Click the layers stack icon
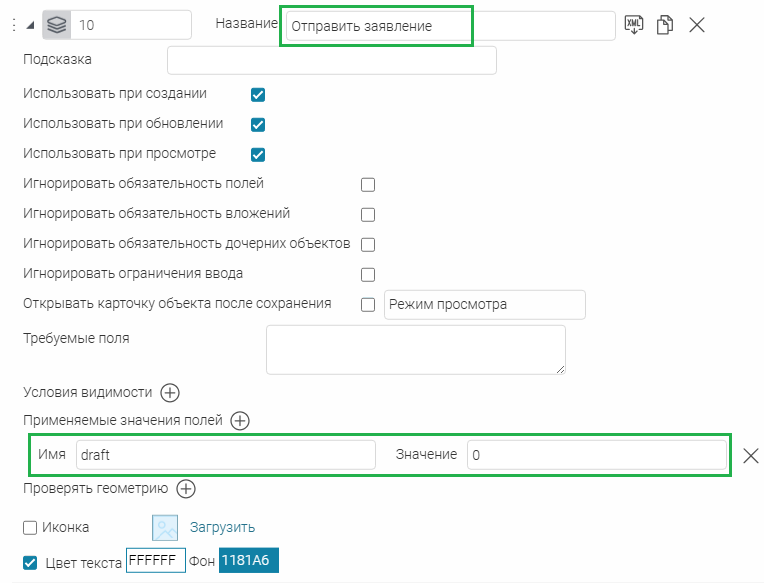 click(57, 25)
